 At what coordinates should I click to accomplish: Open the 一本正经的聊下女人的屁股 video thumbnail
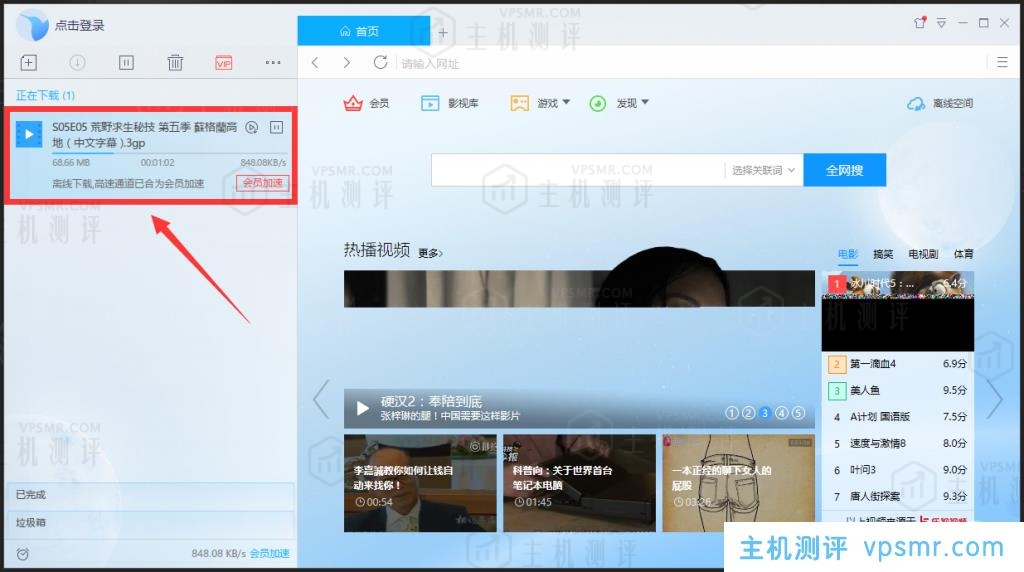739,483
